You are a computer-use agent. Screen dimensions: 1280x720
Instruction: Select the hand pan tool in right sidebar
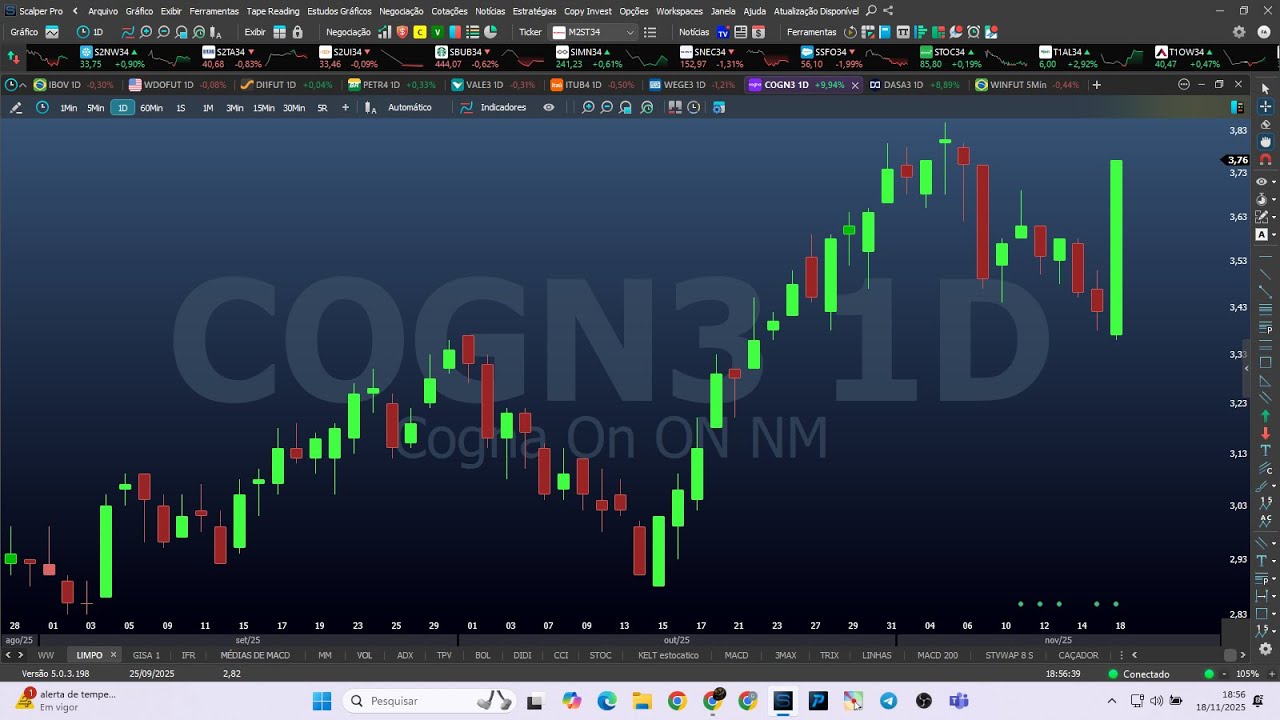click(1265, 142)
